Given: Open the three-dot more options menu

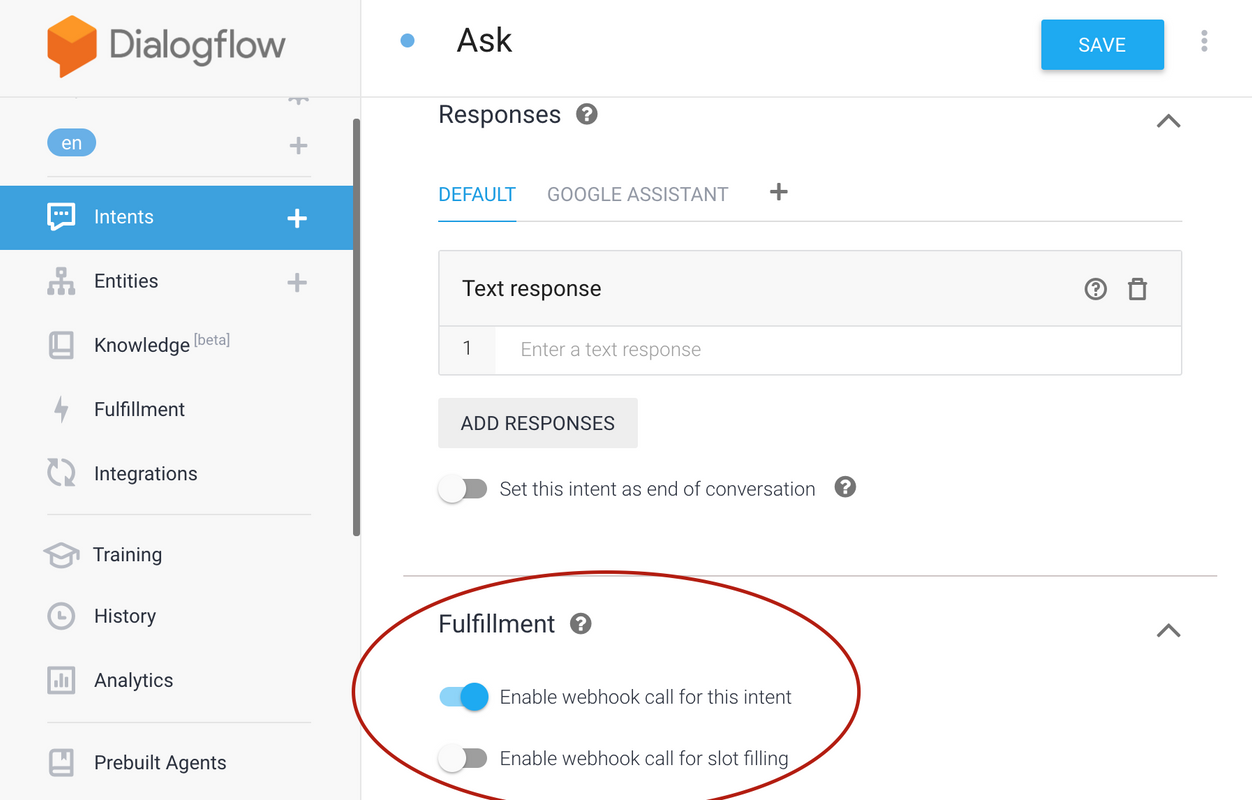Looking at the screenshot, I should coord(1204,41).
